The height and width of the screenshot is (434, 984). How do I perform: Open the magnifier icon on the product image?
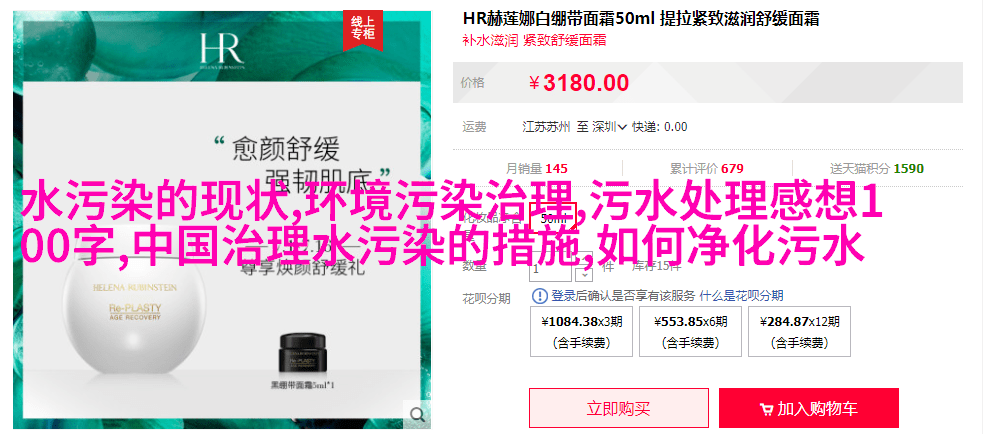click(417, 414)
